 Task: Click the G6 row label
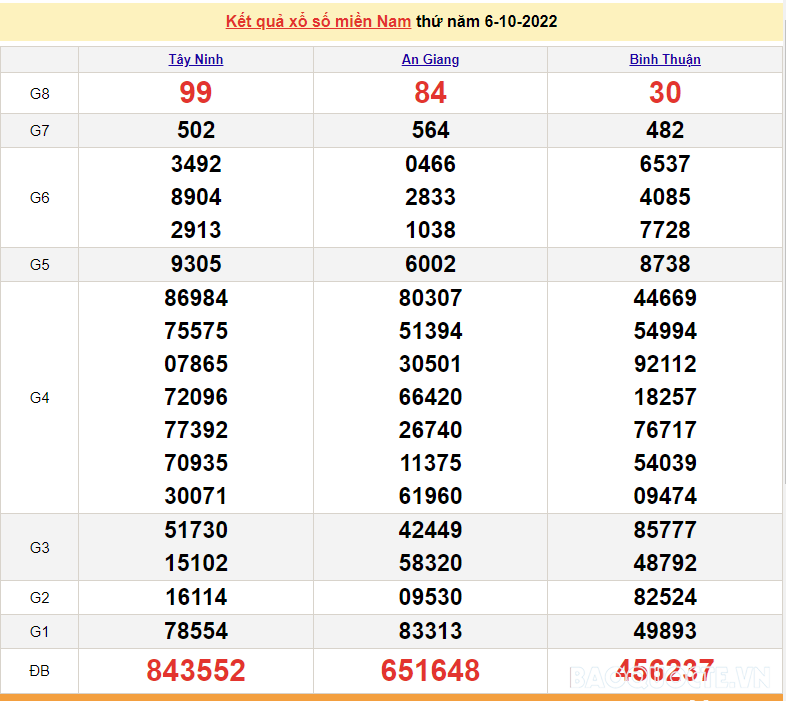coord(39,198)
